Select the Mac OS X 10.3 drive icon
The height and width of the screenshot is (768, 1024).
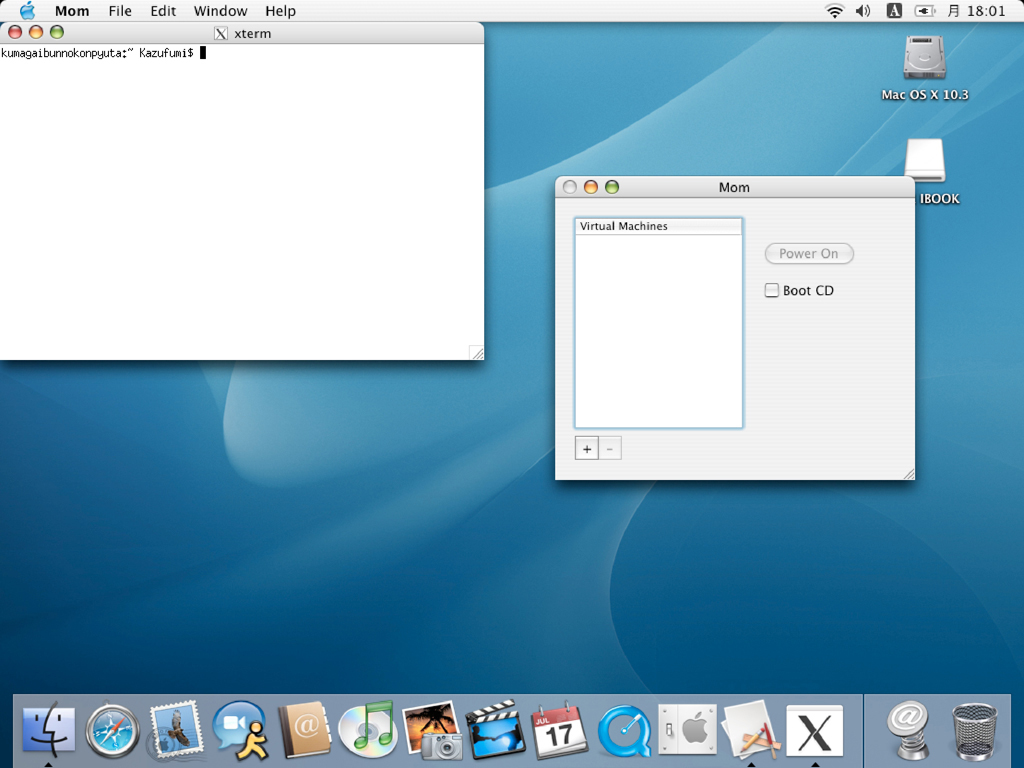click(924, 57)
